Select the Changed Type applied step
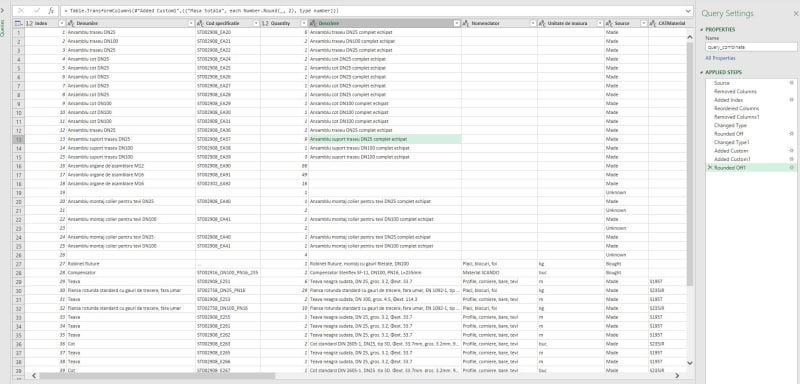Screen dimensions: 800x384 pyautogui.click(x=751, y=125)
